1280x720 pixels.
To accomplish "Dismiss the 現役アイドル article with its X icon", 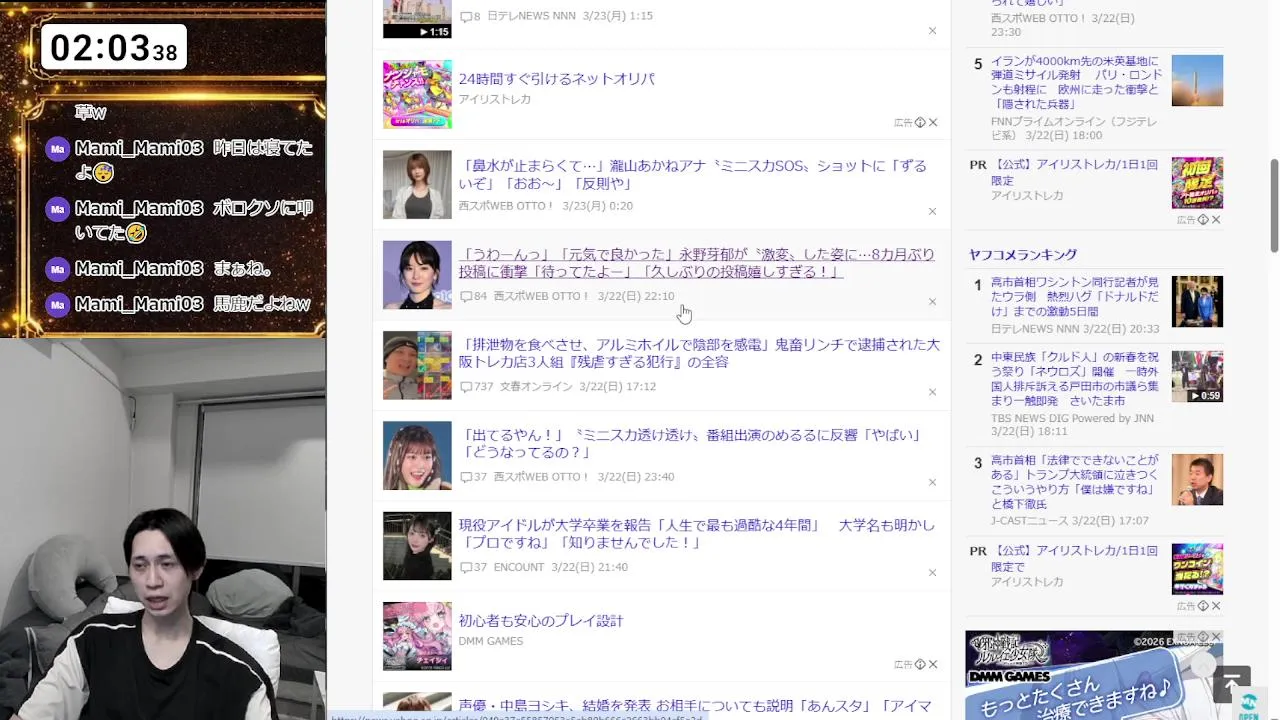I will coord(932,572).
